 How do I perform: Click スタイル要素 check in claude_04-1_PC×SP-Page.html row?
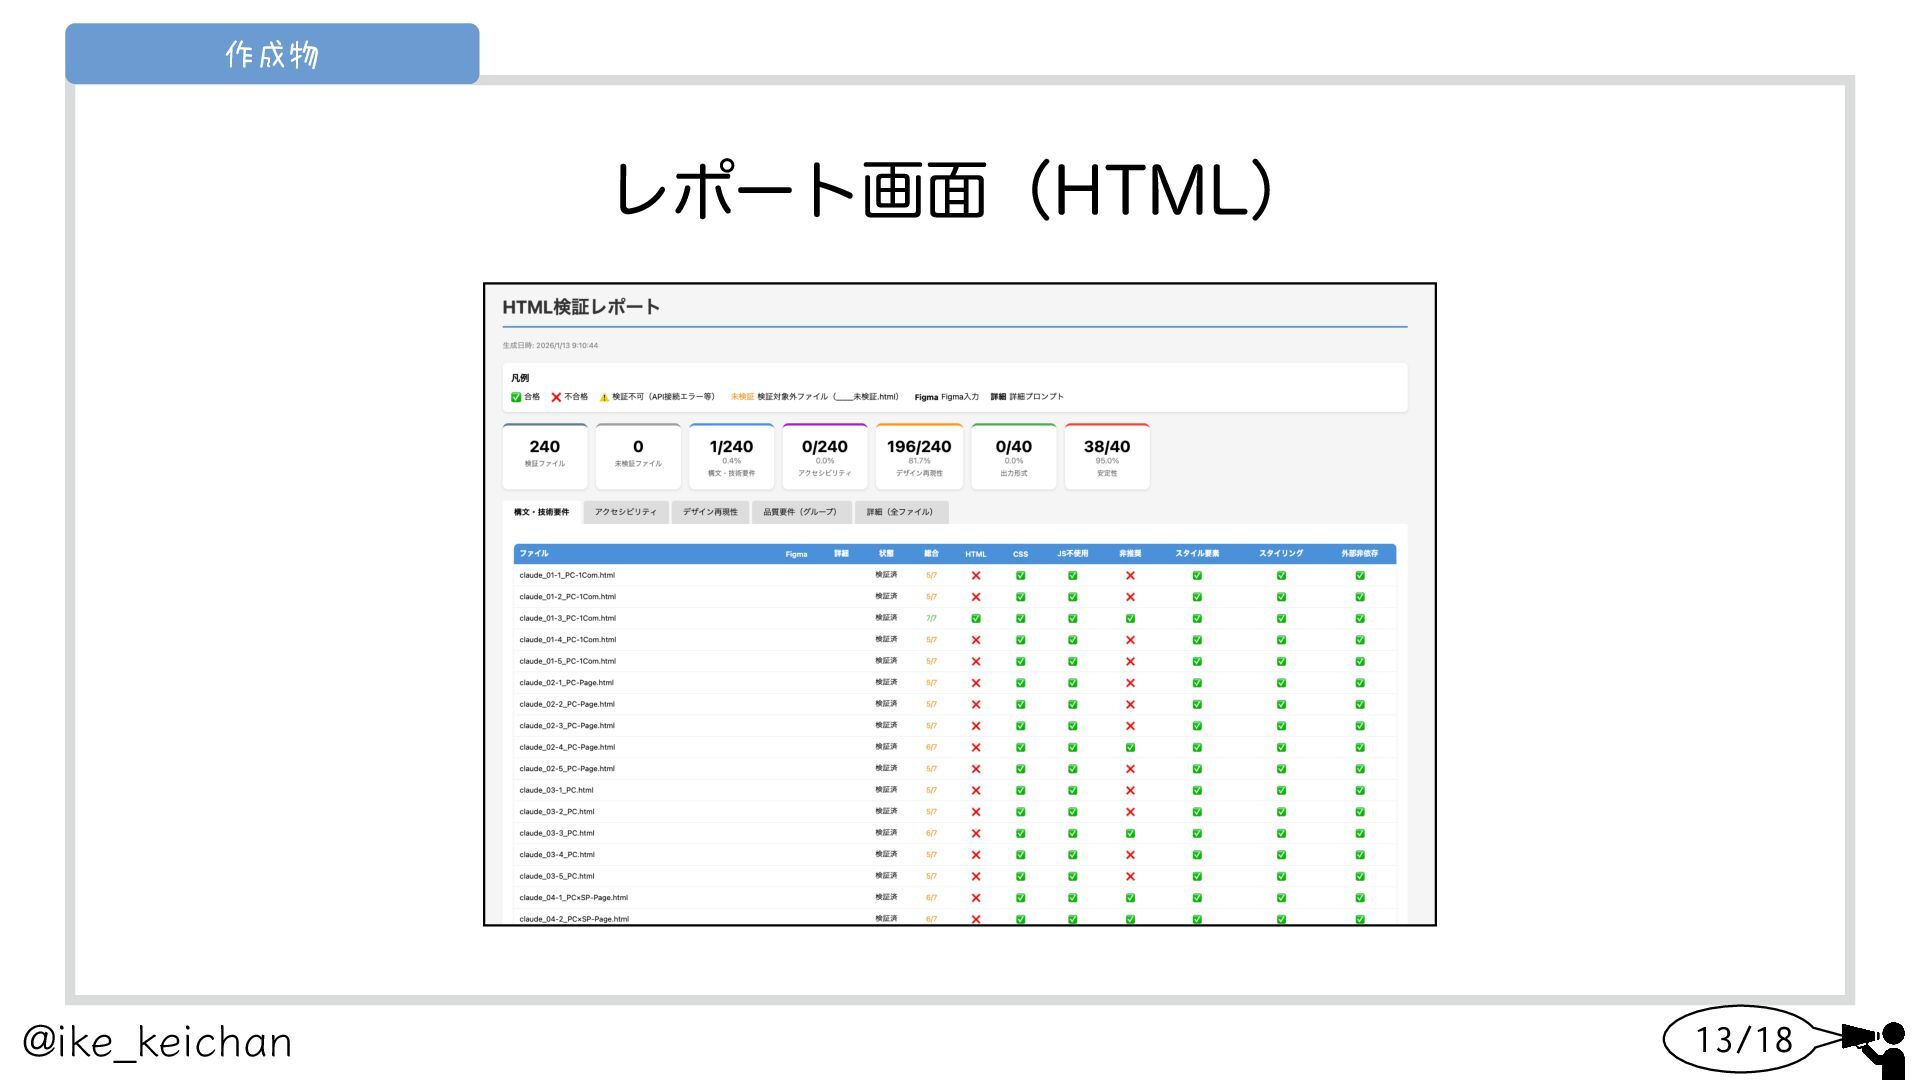1197,898
